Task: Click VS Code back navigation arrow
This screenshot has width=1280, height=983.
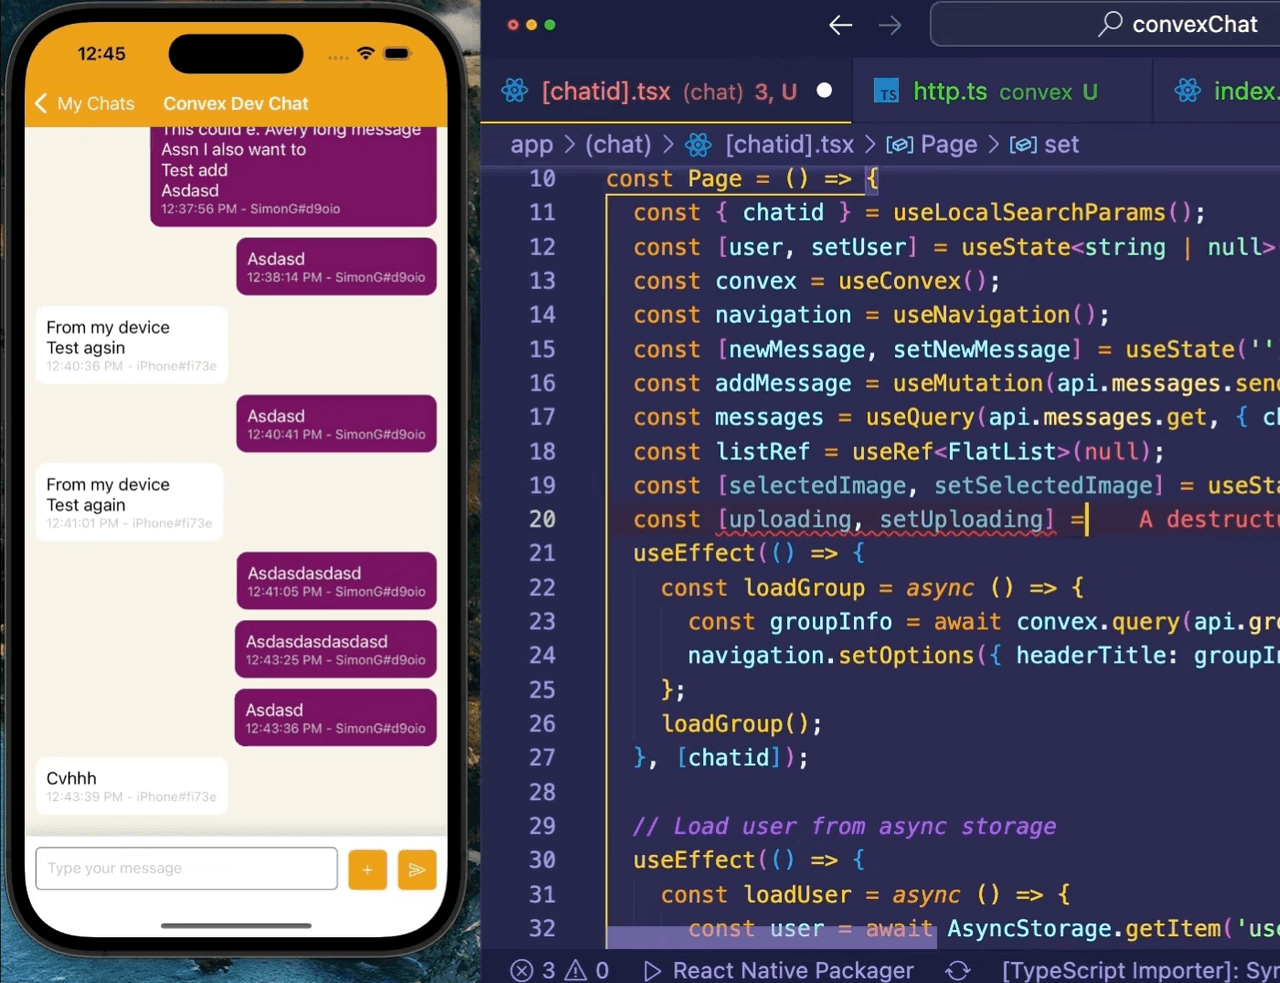Action: pos(840,25)
